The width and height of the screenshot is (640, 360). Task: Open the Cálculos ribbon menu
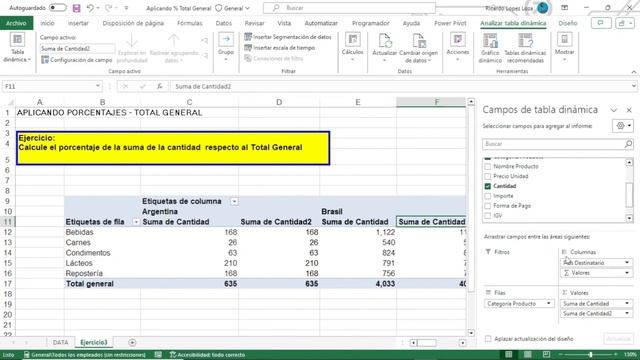(x=352, y=48)
